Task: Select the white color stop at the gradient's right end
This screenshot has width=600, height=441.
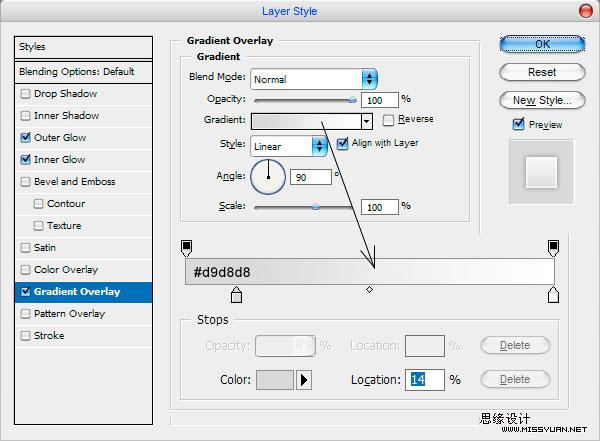Action: click(553, 295)
